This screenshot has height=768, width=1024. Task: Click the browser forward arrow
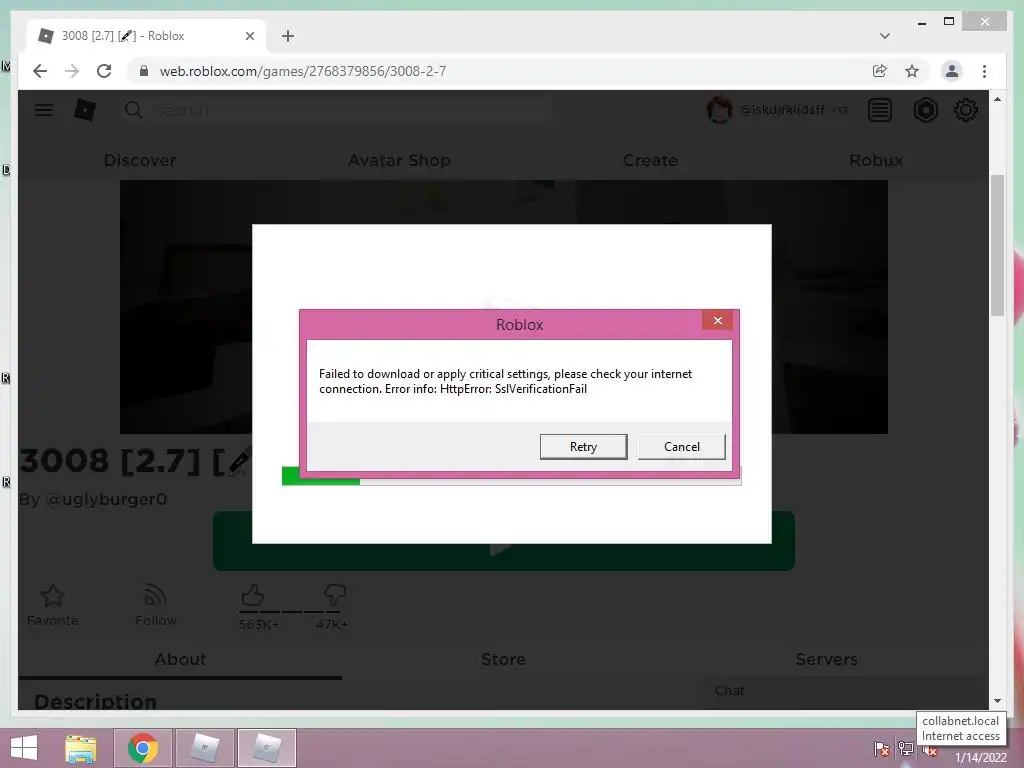pyautogui.click(x=72, y=71)
